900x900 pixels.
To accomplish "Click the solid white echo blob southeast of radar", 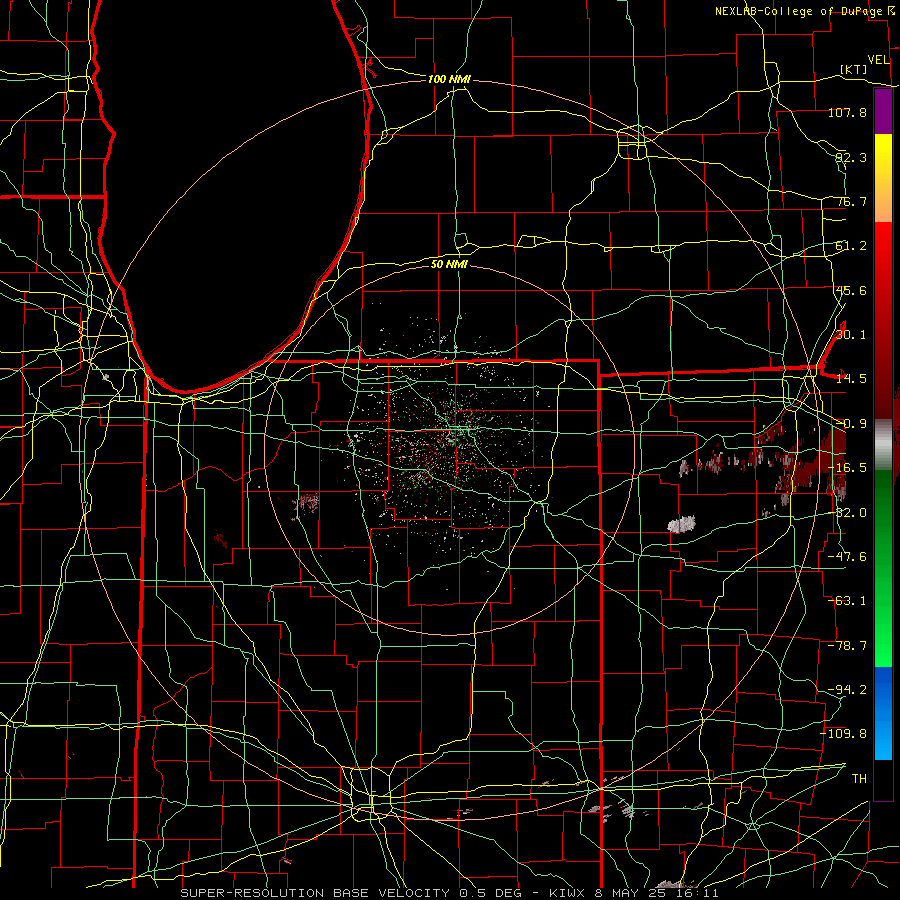I will (682, 524).
